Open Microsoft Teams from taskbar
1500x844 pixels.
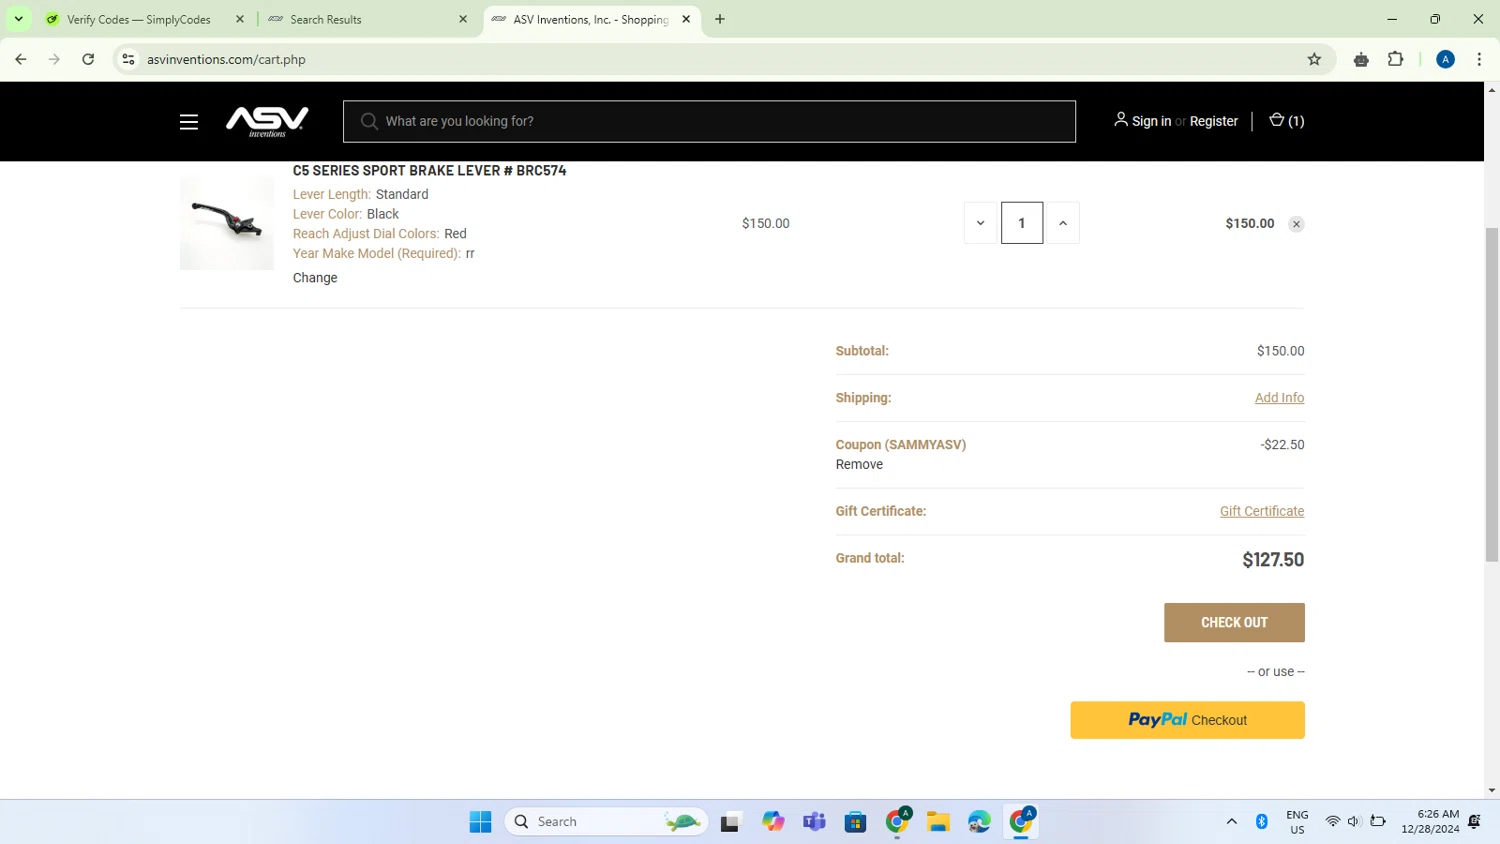(x=814, y=822)
